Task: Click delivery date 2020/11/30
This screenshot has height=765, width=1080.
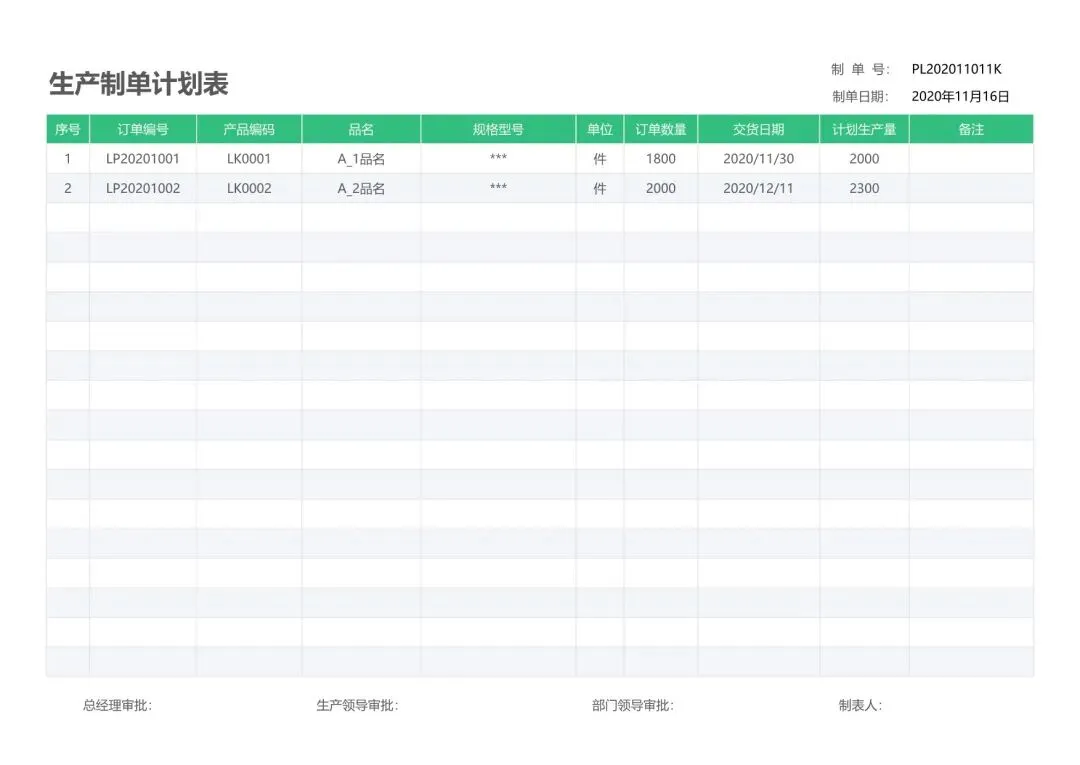Action: [x=758, y=159]
